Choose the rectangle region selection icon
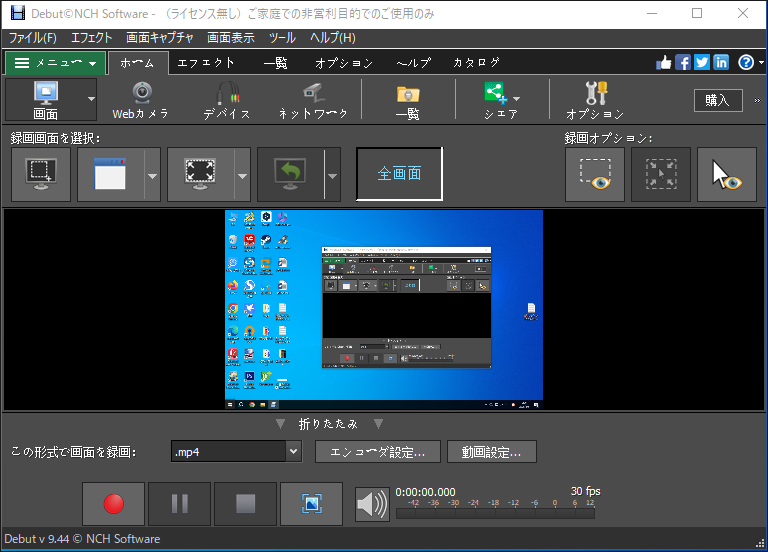 (41, 174)
